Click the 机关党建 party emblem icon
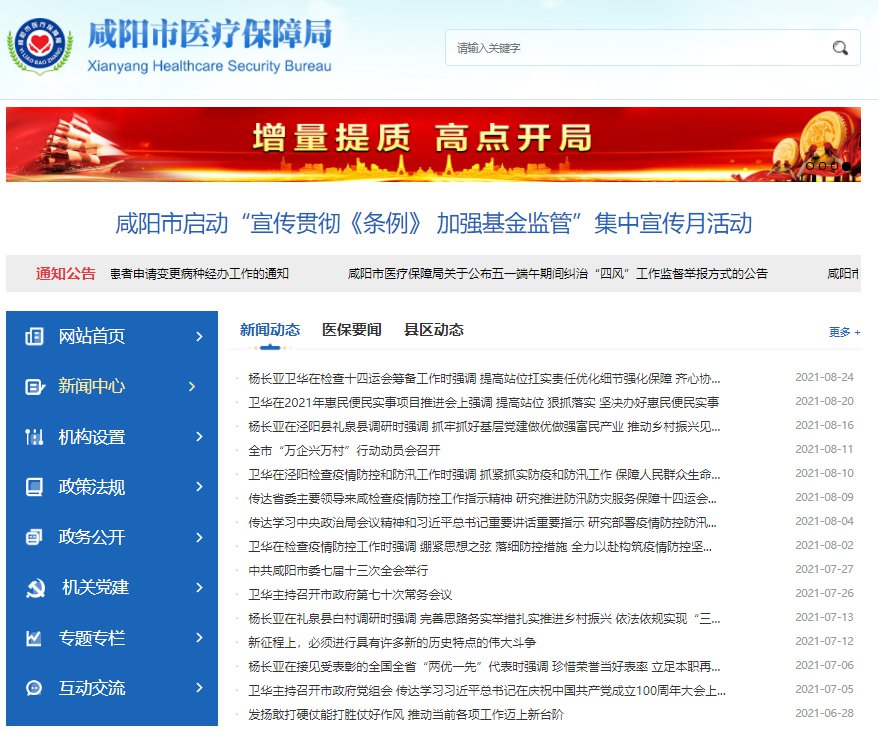The width and height of the screenshot is (878, 734). coord(35,588)
